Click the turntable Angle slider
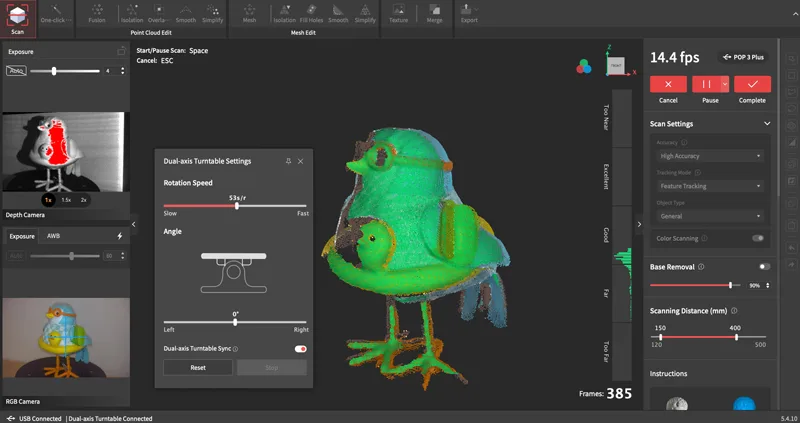Viewport: 800px width, 423px height. pyautogui.click(x=235, y=322)
